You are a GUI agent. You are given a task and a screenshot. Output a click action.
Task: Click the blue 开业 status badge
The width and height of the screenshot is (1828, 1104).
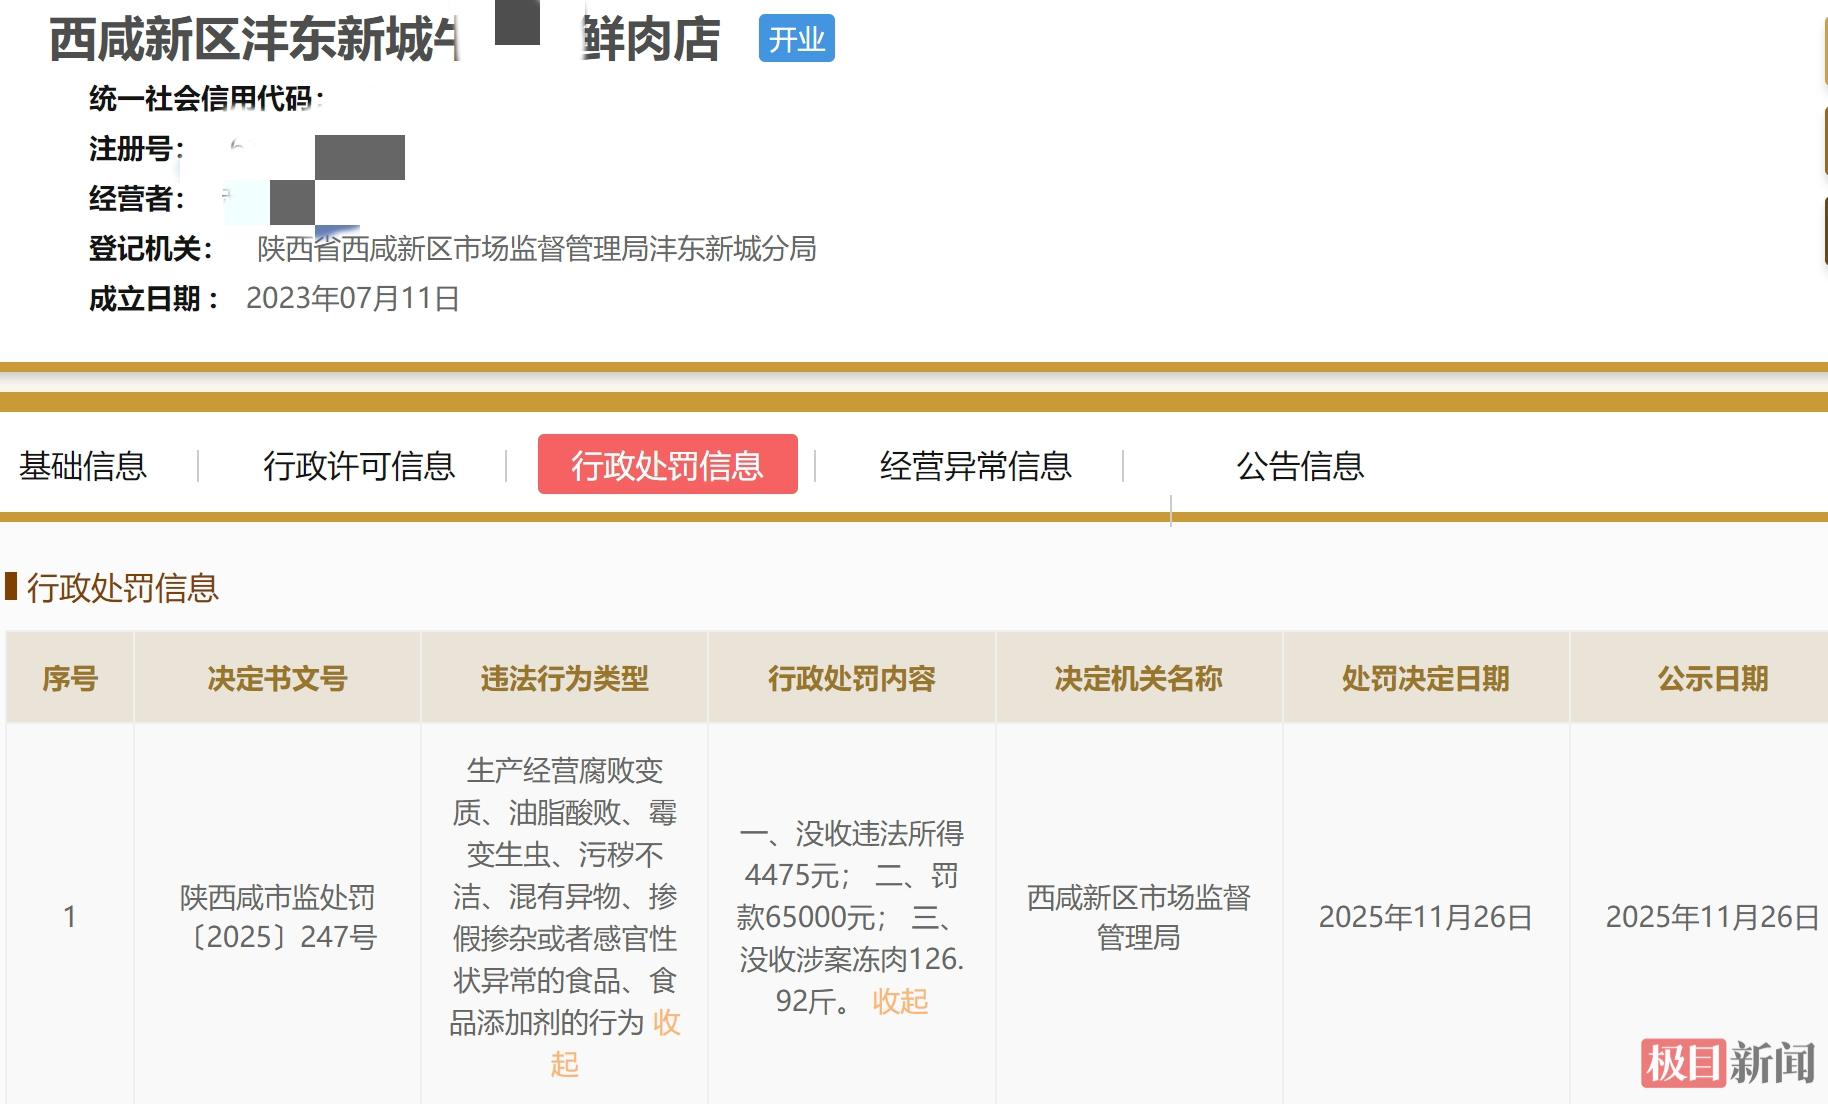[x=796, y=39]
